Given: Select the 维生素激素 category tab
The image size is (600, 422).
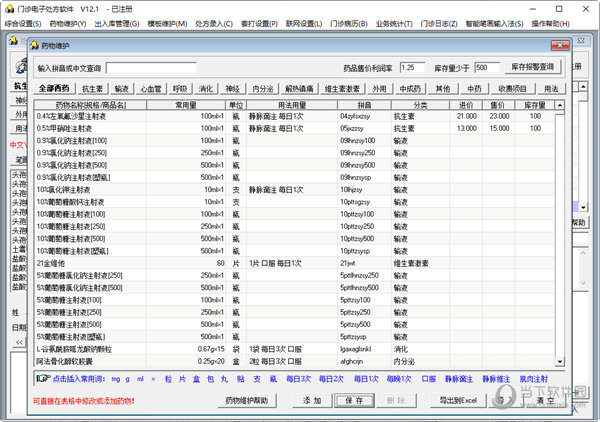Looking at the screenshot, I should pyautogui.click(x=342, y=89).
